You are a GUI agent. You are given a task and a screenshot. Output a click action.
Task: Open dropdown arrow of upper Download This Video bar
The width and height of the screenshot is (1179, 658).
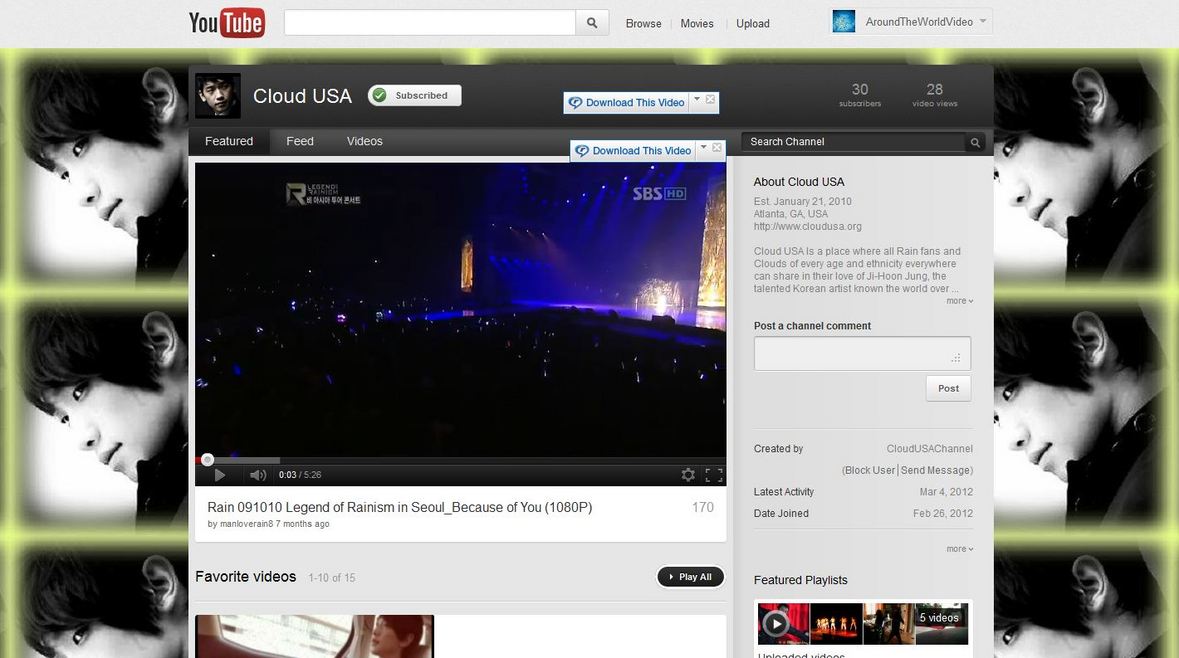pyautogui.click(x=697, y=99)
